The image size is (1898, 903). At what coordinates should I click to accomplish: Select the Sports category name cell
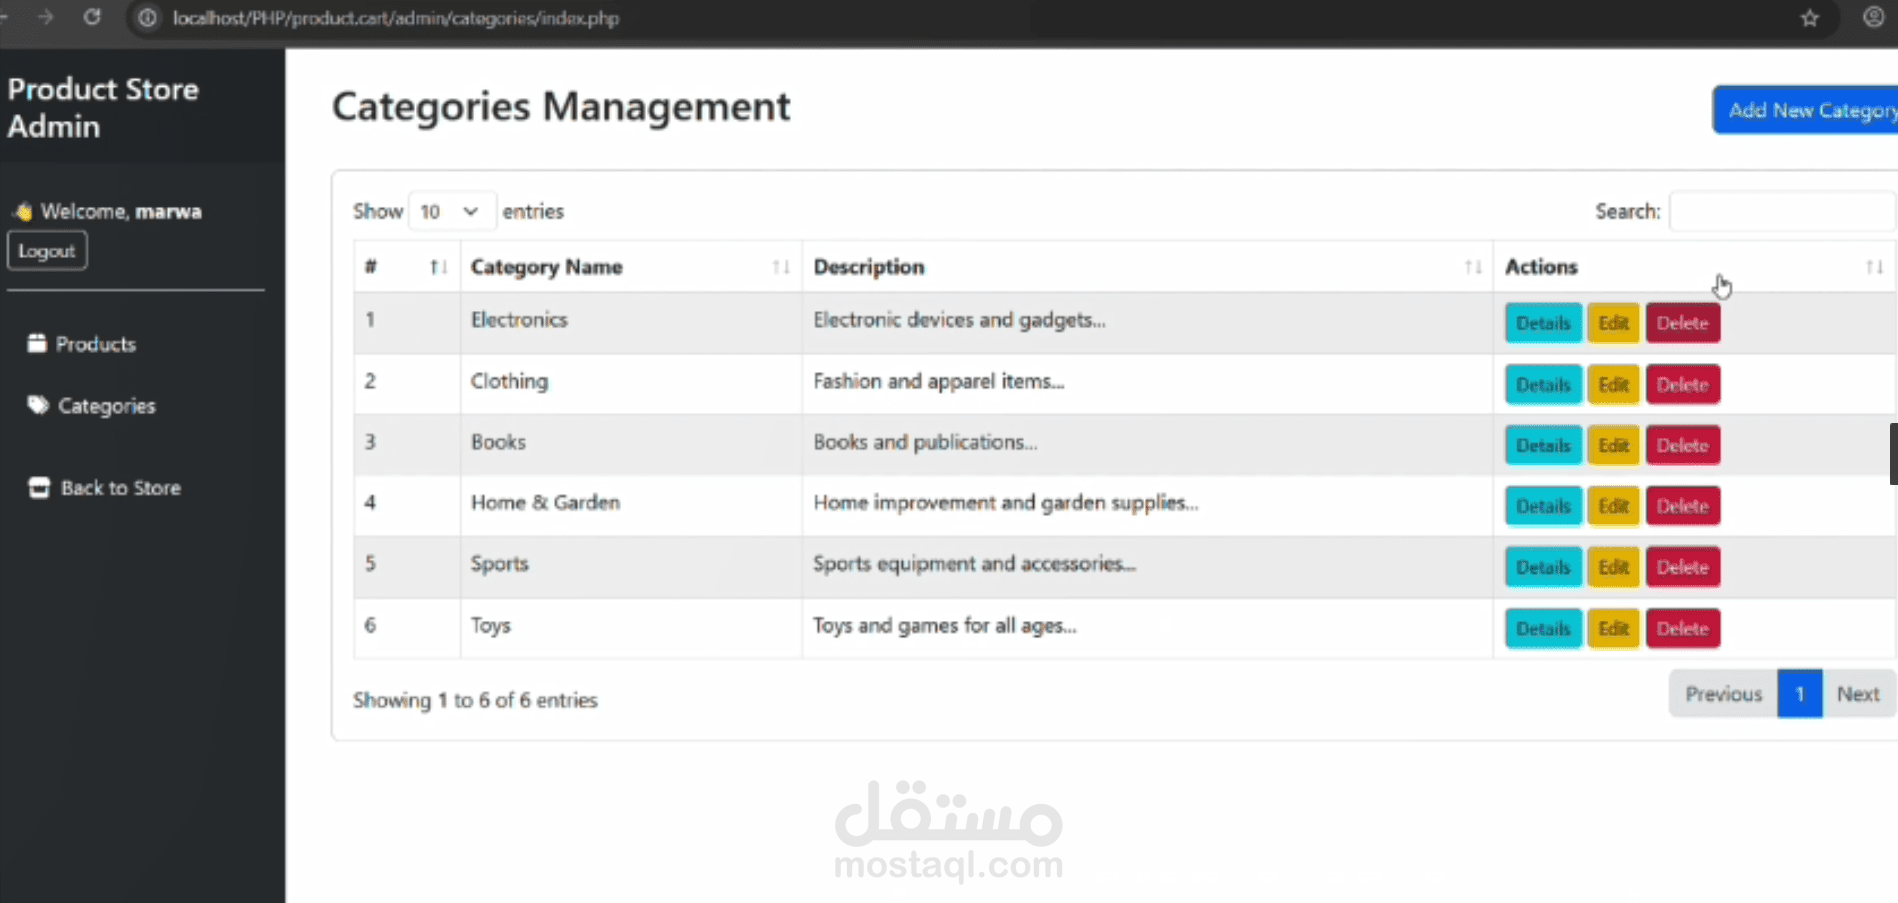(631, 566)
